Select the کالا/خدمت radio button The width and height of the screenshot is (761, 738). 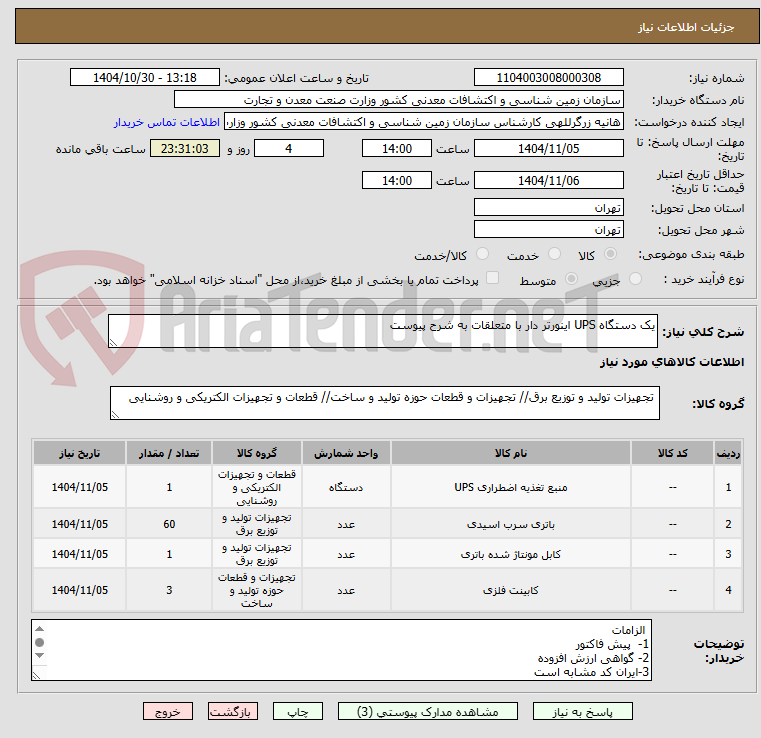[482, 254]
